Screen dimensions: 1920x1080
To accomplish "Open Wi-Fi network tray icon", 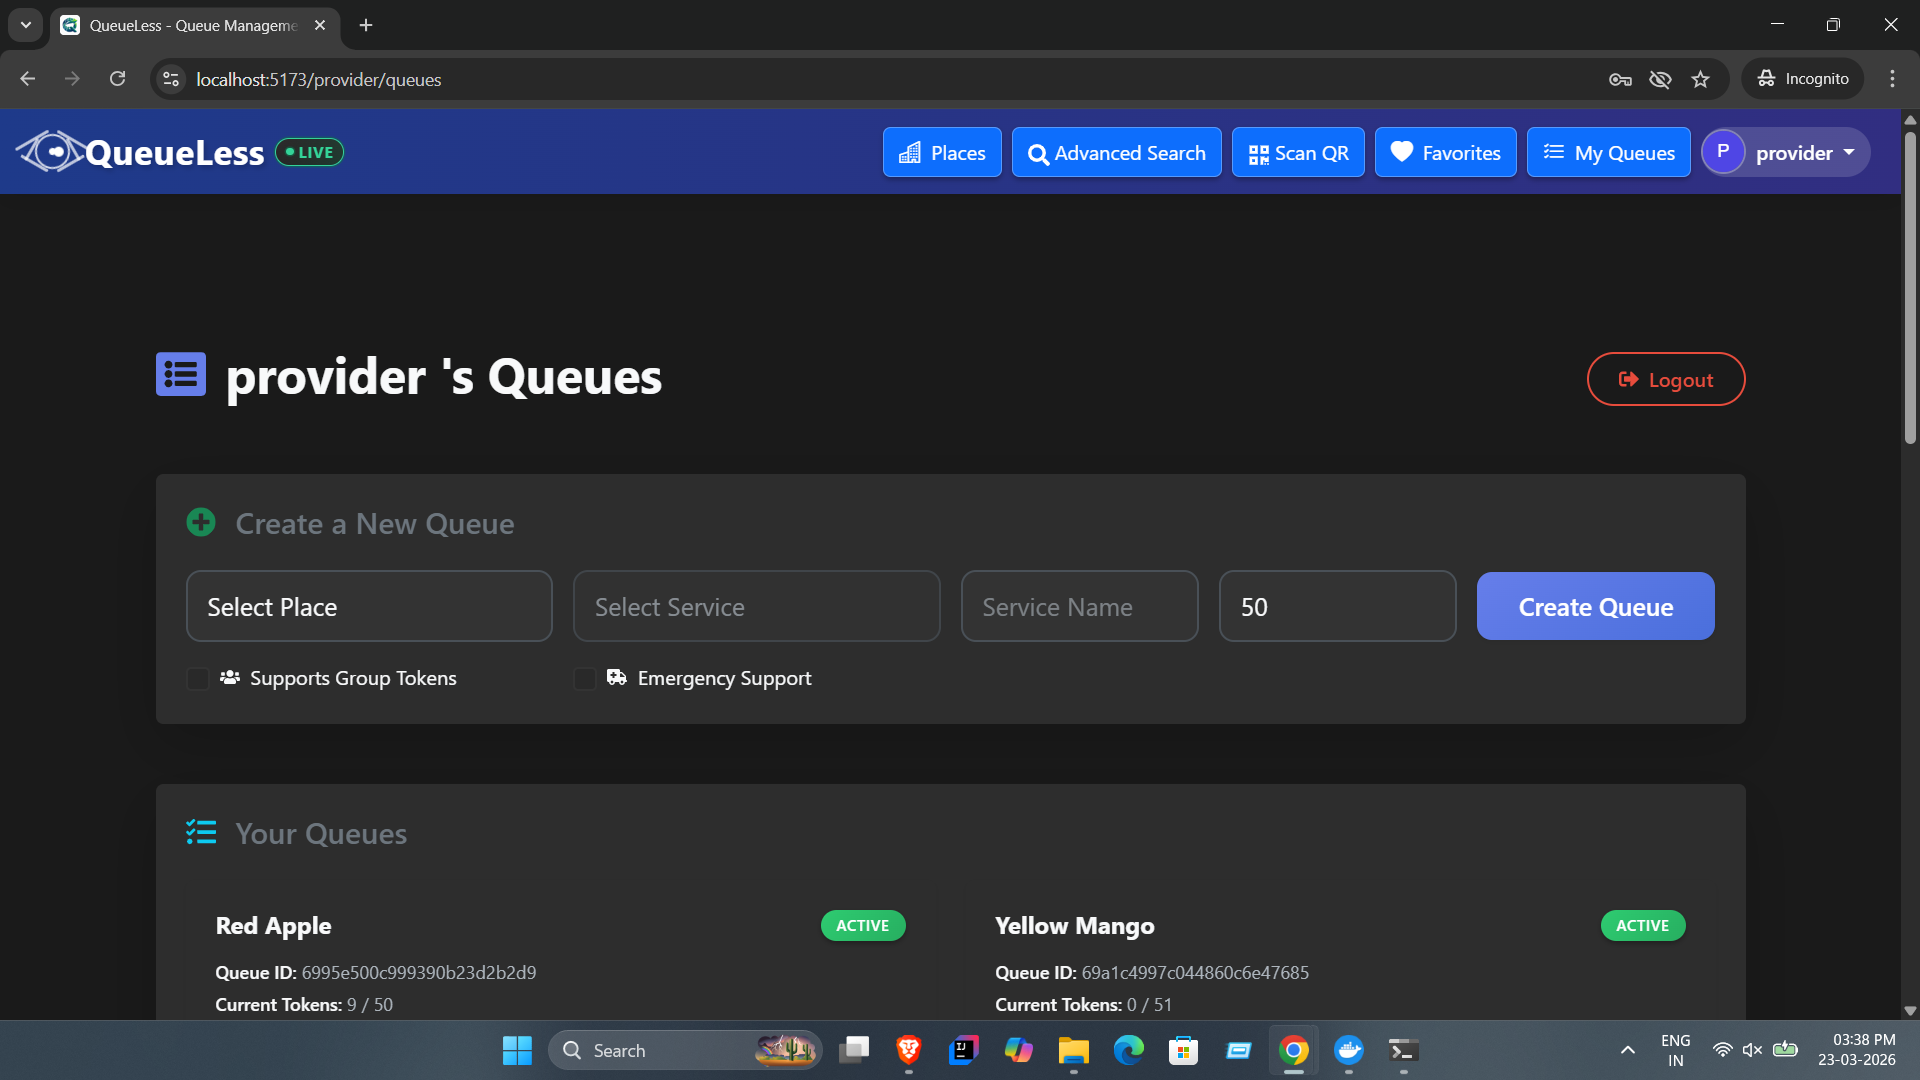I will 1722,1050.
